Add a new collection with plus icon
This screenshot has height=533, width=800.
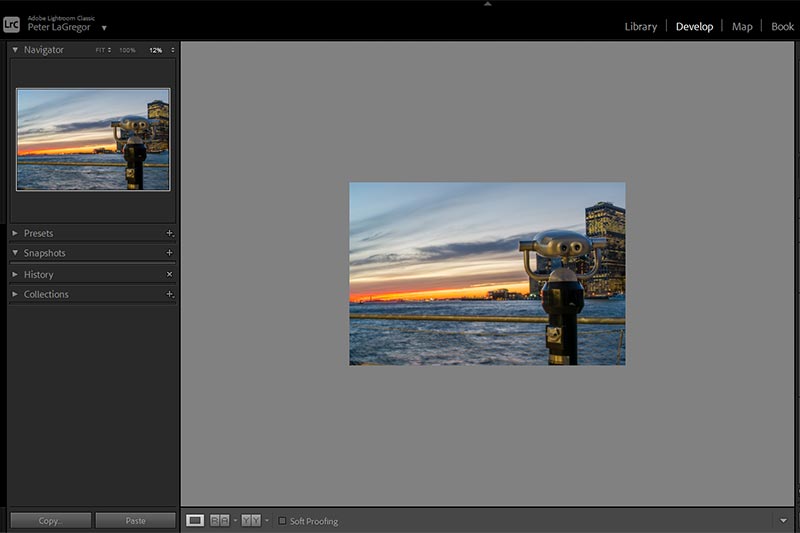click(169, 294)
